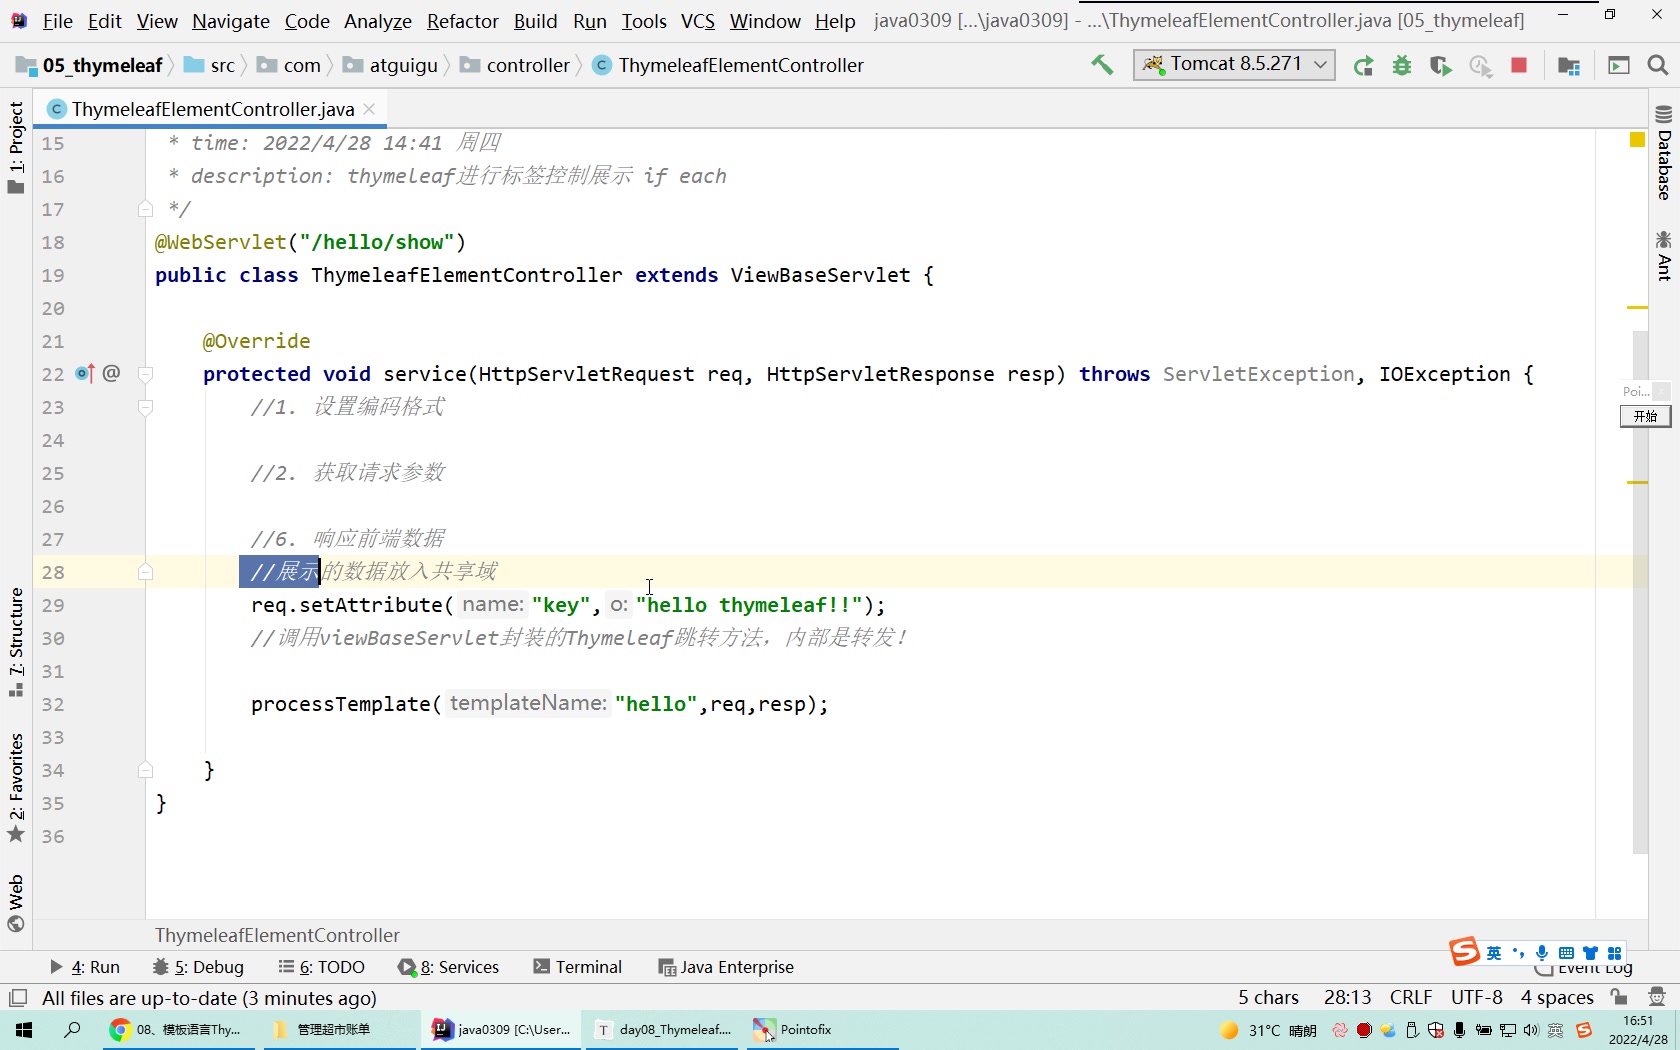Collapse the service method fold on line 22
The image size is (1680, 1050).
coord(145,375)
